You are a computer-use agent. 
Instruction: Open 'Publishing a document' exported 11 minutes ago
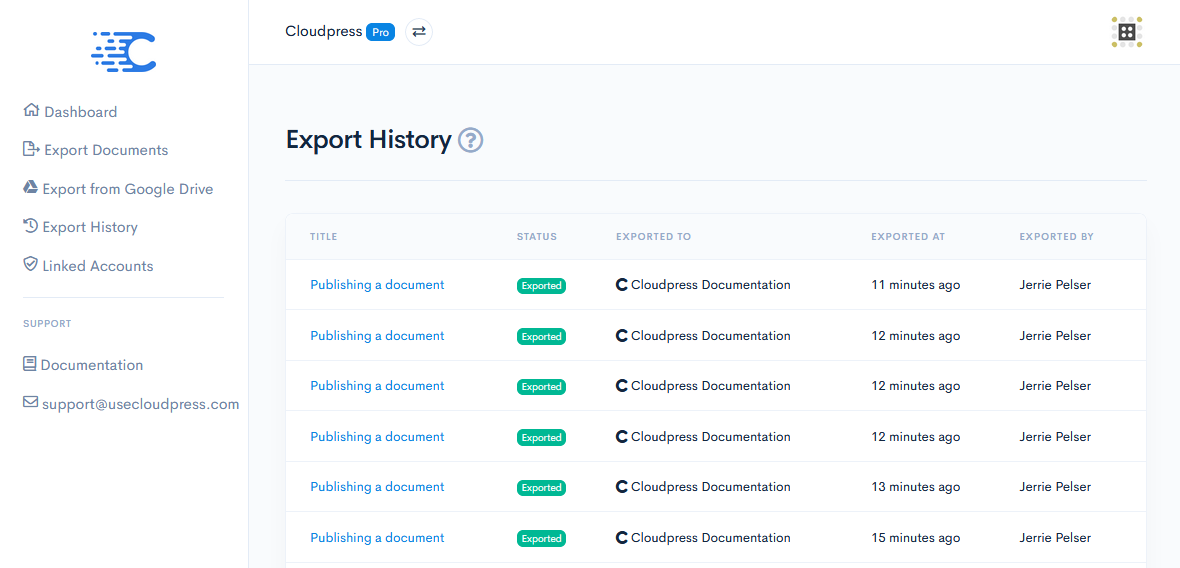(377, 284)
